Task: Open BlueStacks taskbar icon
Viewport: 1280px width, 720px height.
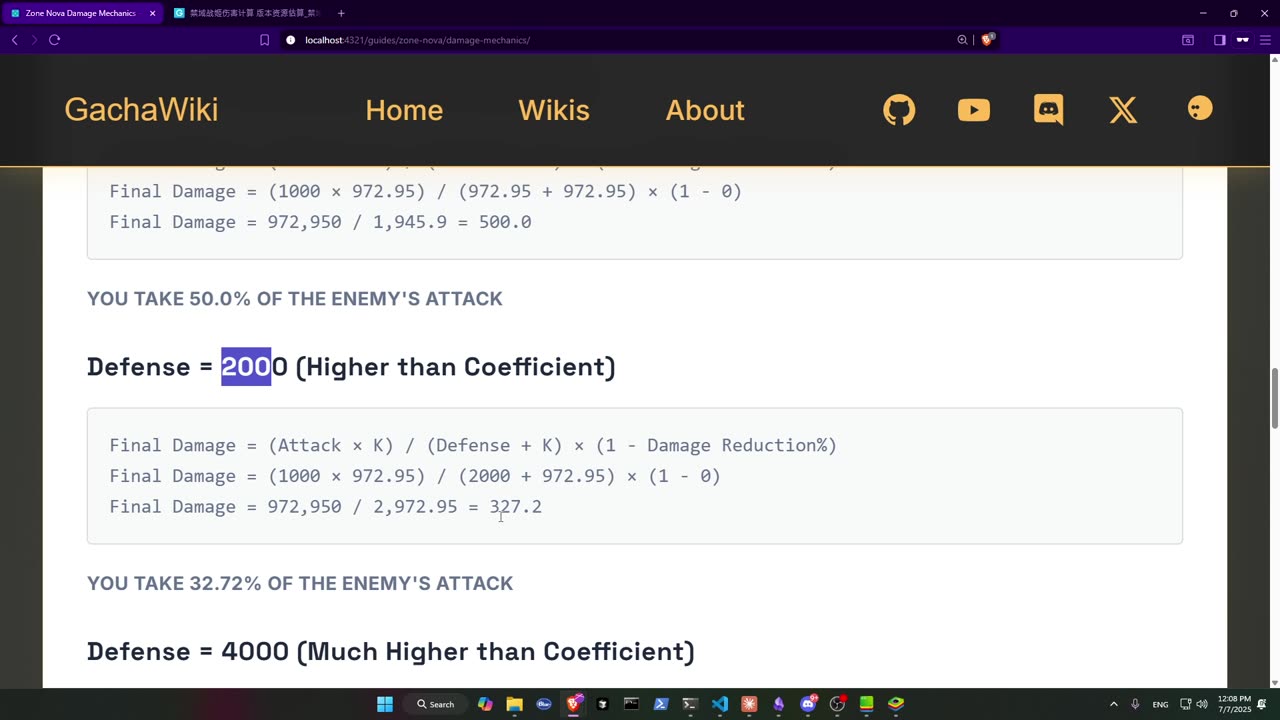Action: [896, 704]
